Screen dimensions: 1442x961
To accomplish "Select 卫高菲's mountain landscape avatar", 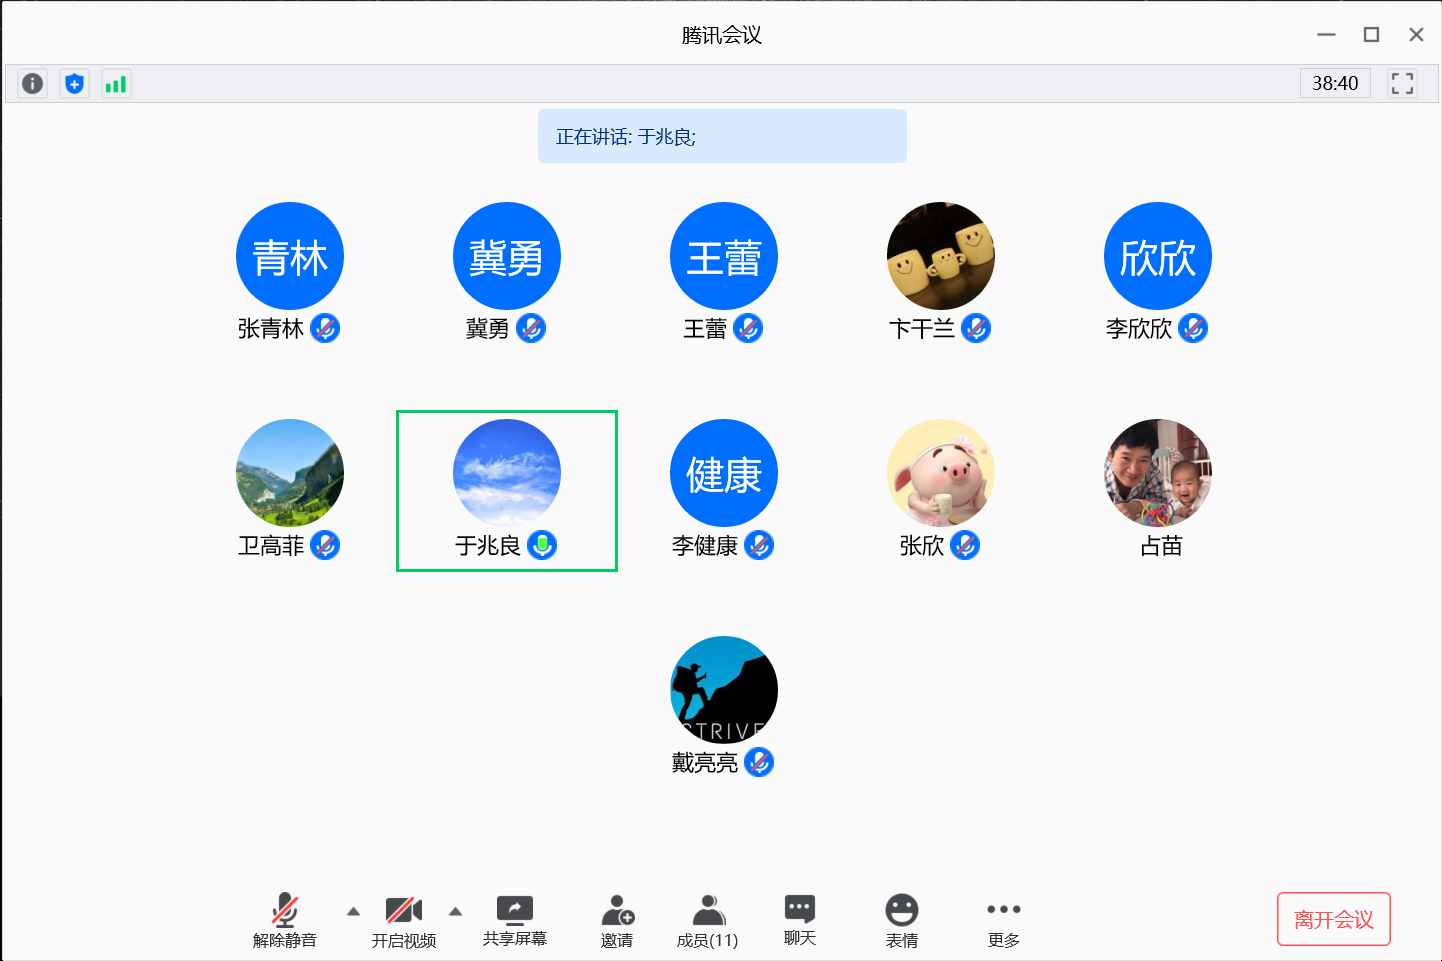I will click(x=290, y=473).
